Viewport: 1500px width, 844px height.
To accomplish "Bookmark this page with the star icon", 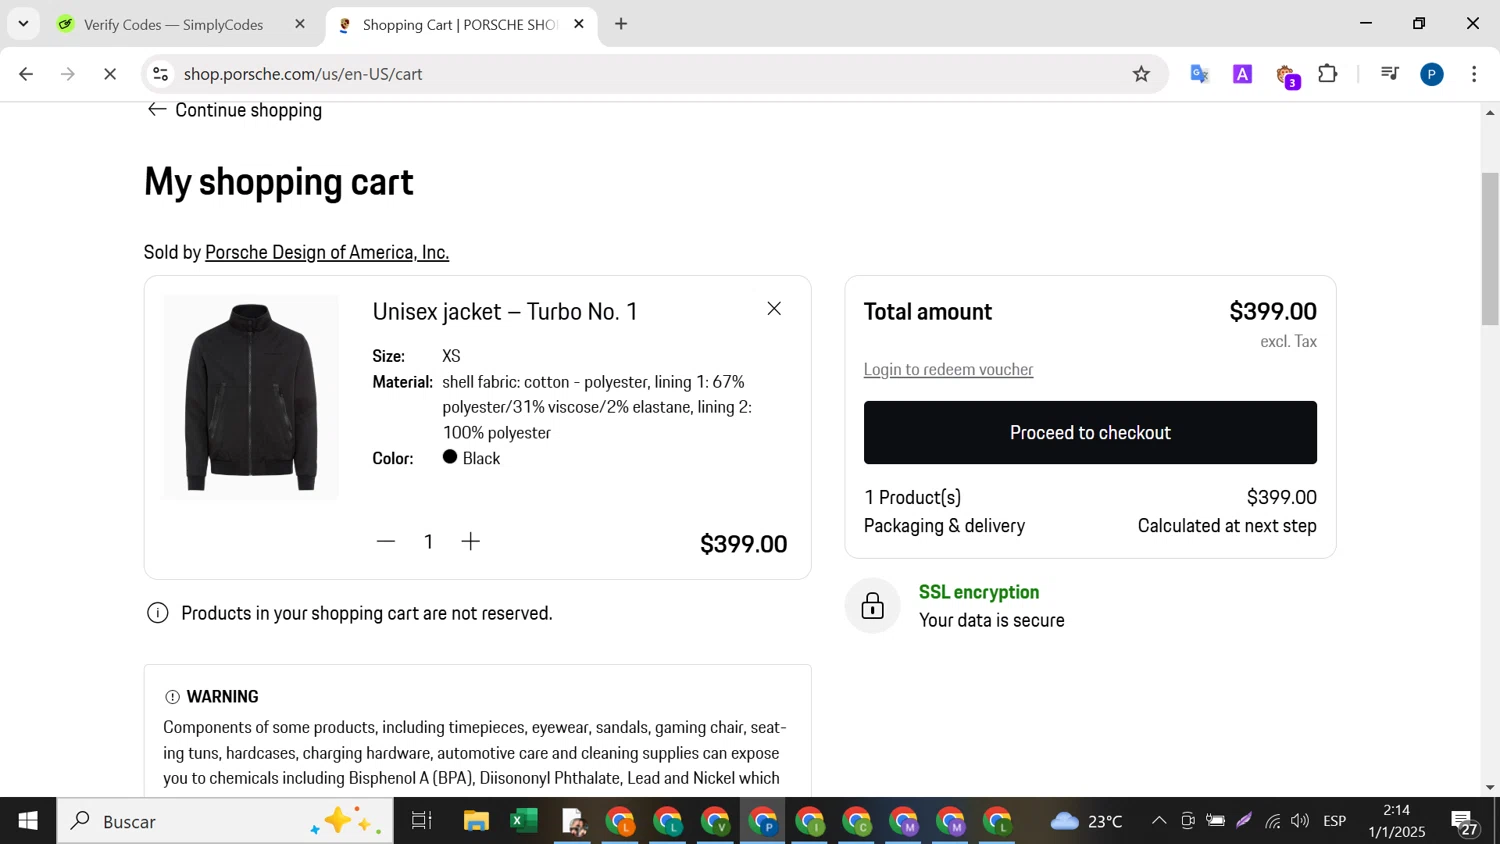I will [1141, 74].
